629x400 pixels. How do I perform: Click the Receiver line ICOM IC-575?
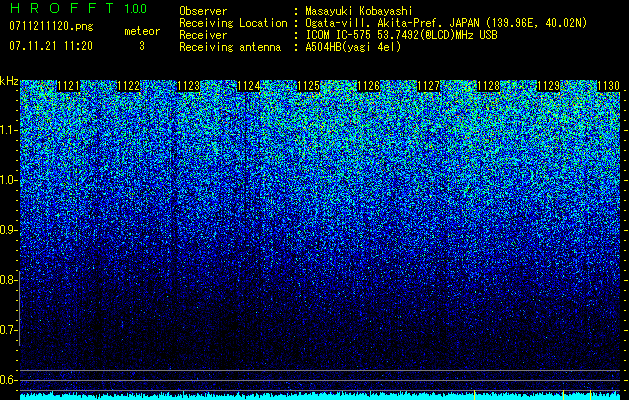pyautogui.click(x=401, y=35)
